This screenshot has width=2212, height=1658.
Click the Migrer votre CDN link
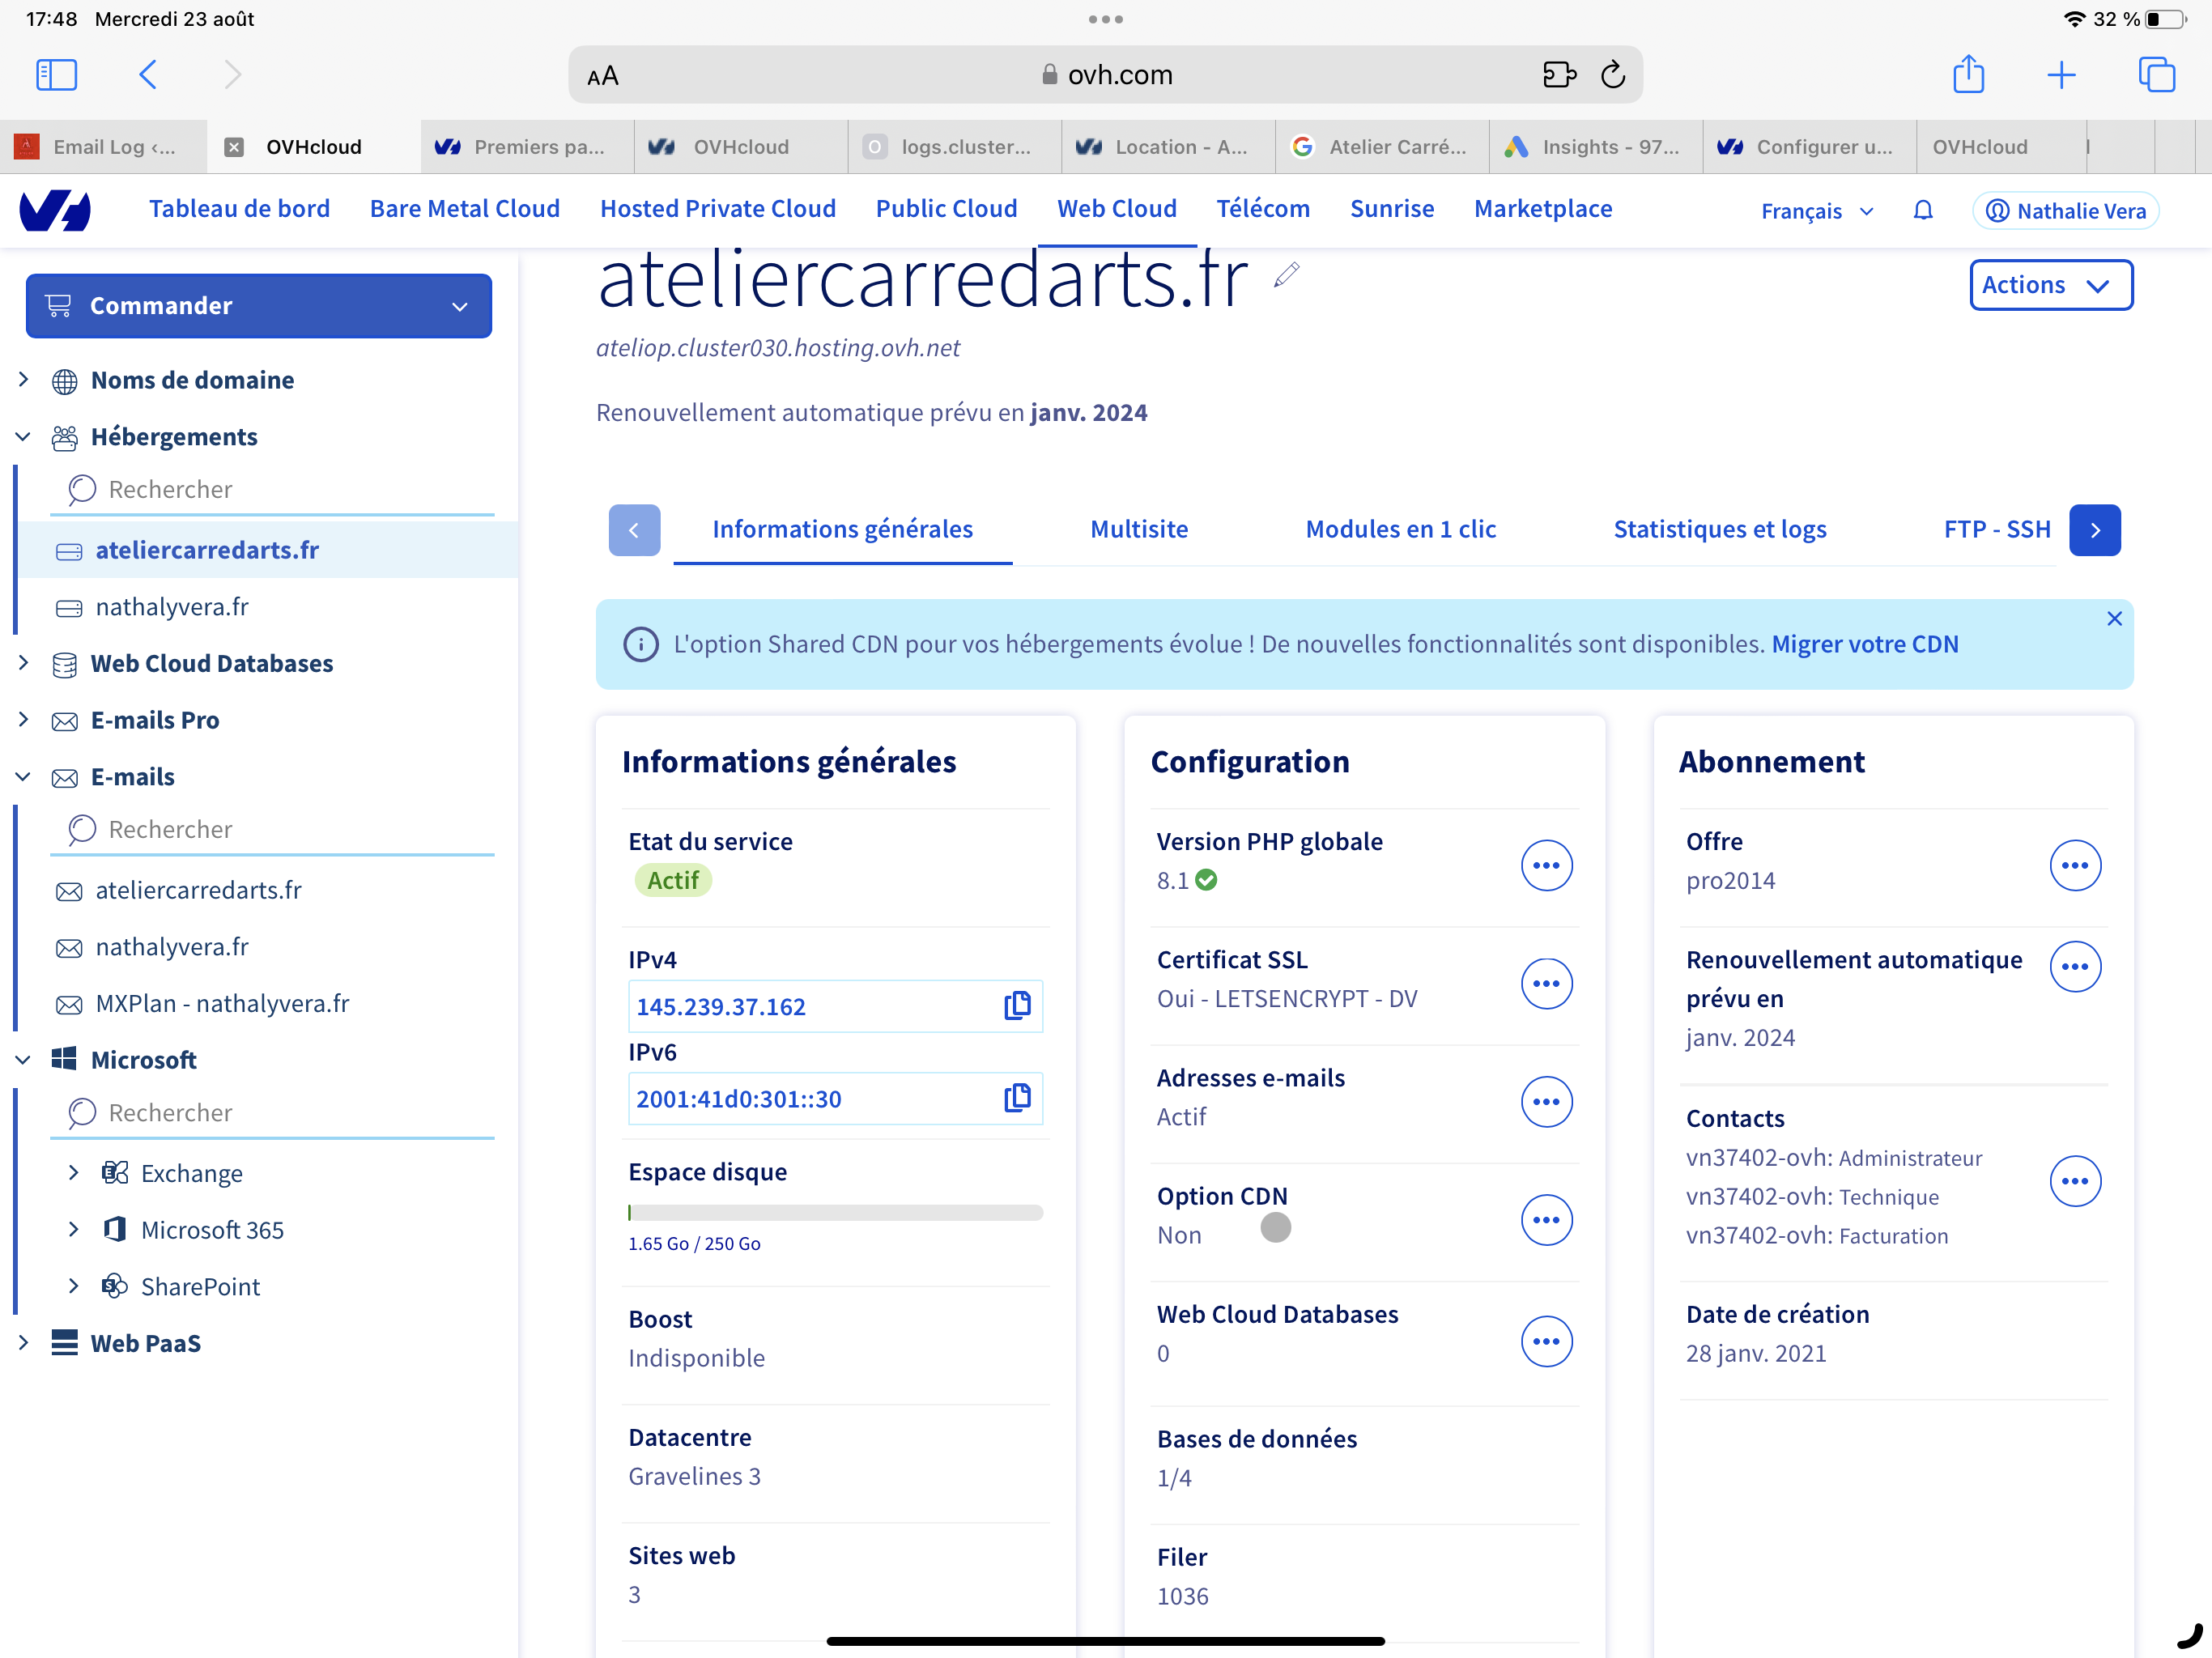click(1864, 644)
